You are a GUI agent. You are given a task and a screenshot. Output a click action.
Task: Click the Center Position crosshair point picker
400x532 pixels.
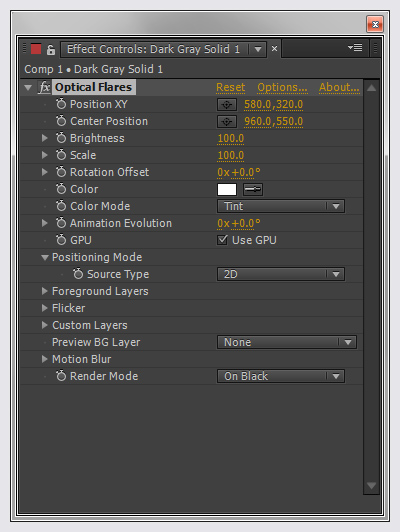[x=227, y=121]
